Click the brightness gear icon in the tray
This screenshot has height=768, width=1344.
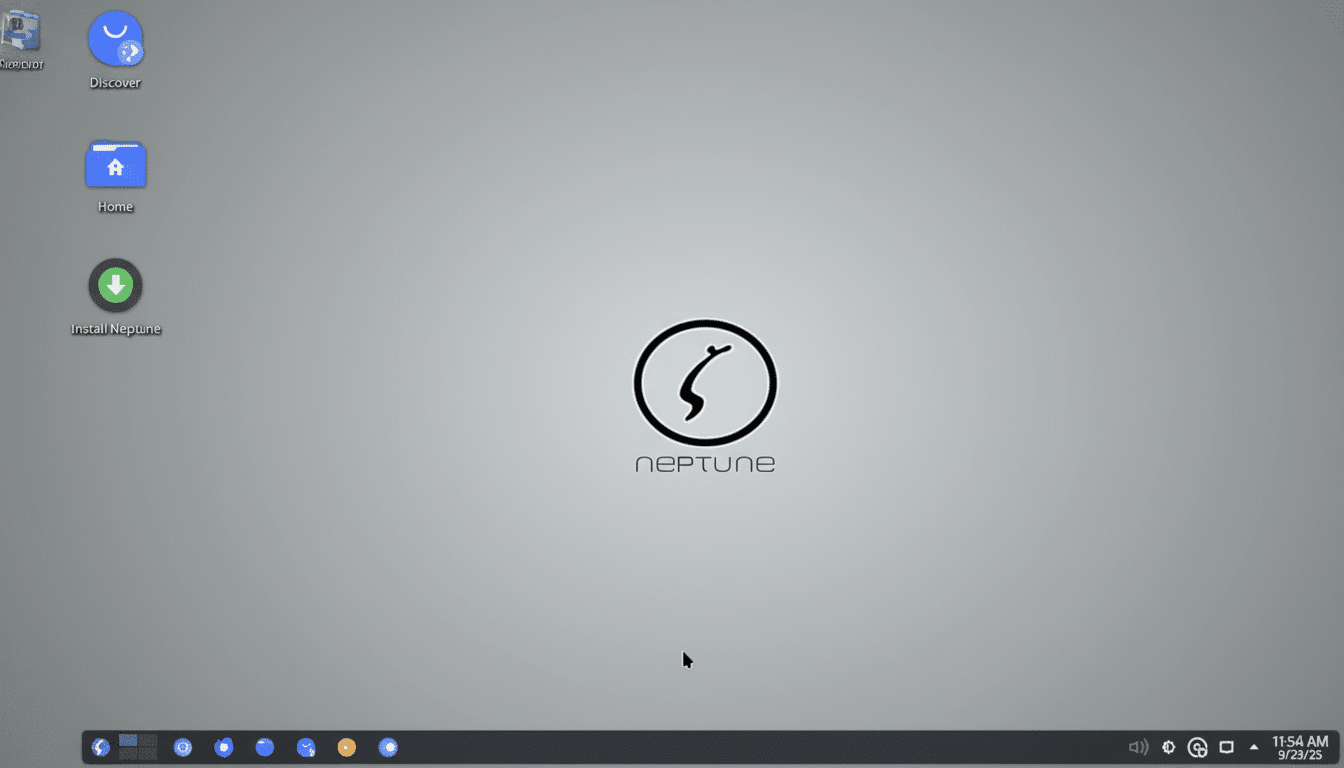tap(1168, 747)
